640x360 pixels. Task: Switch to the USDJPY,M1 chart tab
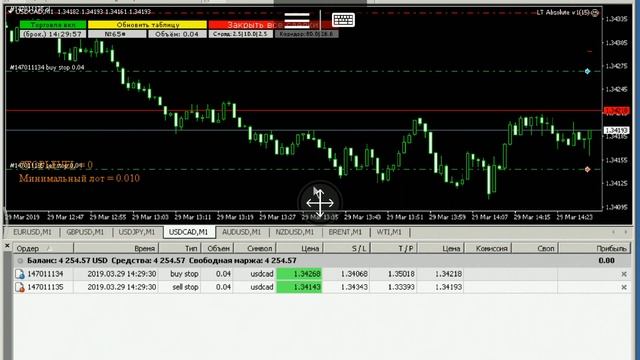[x=137, y=232]
